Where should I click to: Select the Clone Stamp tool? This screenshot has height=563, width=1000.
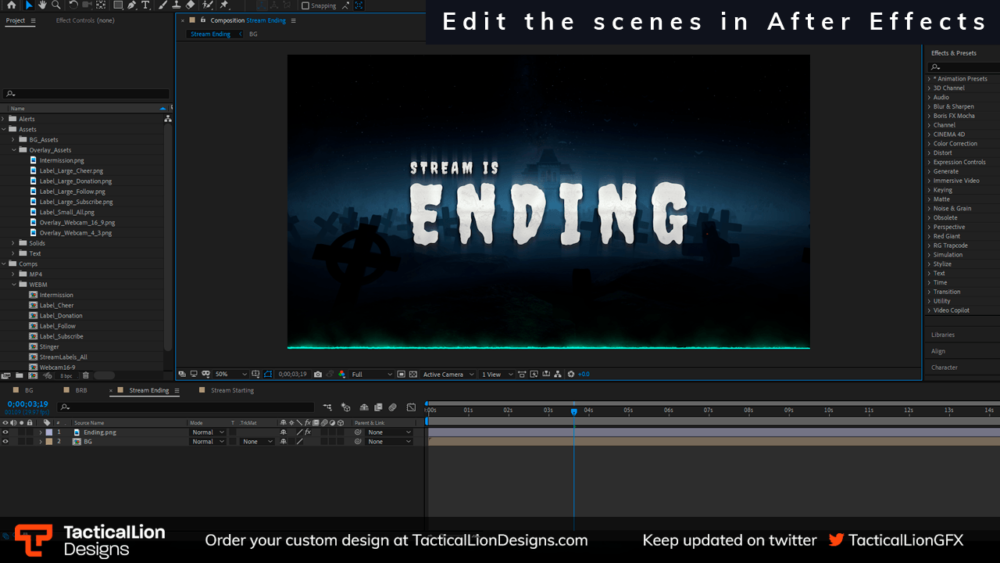(177, 5)
